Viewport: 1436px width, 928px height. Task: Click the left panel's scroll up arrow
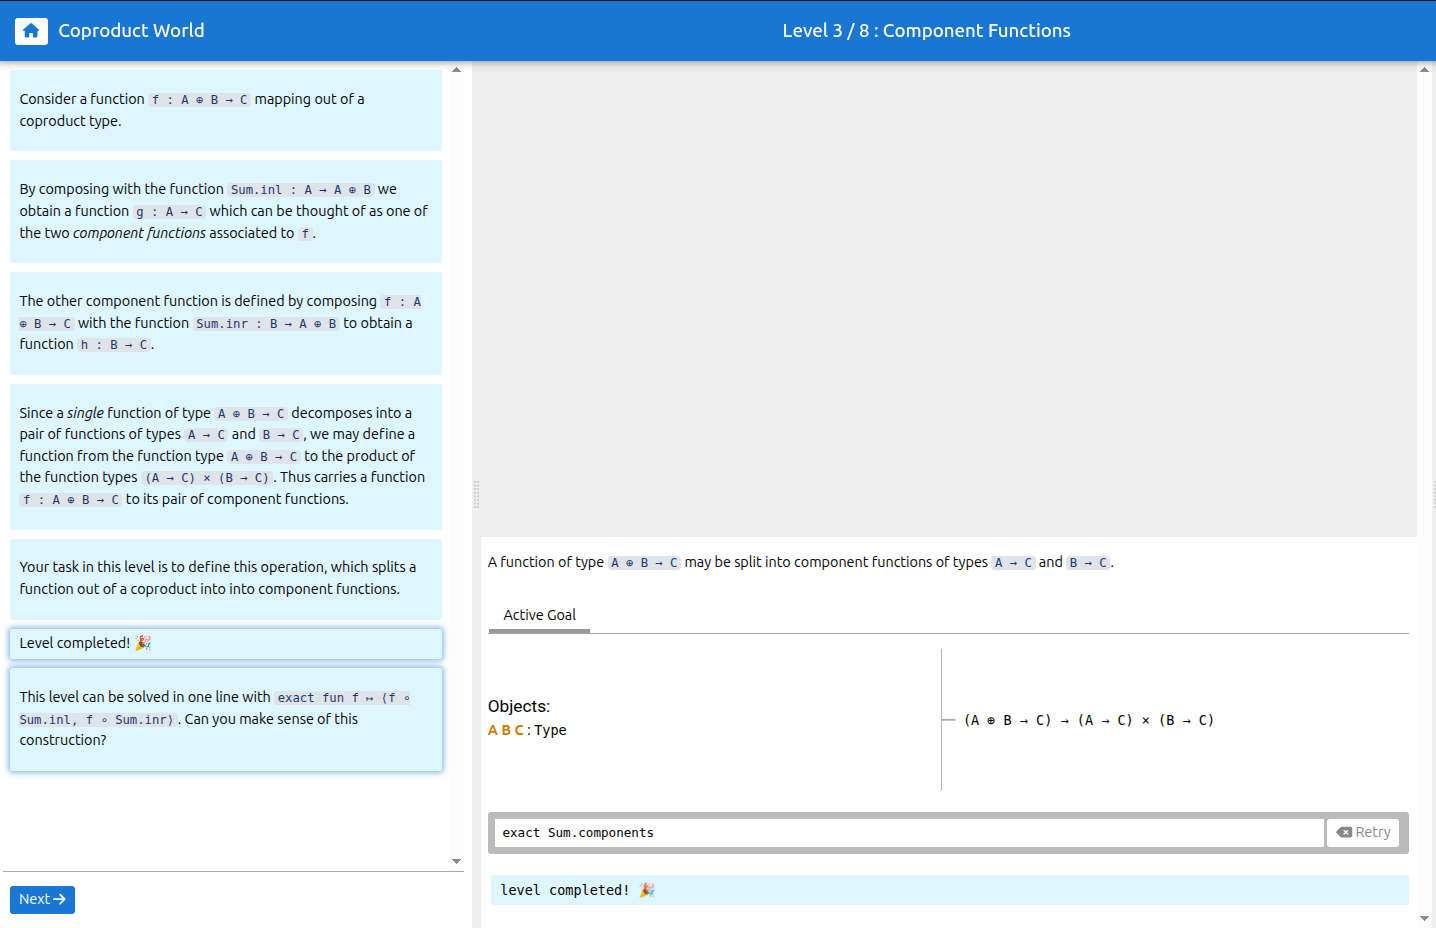point(456,70)
